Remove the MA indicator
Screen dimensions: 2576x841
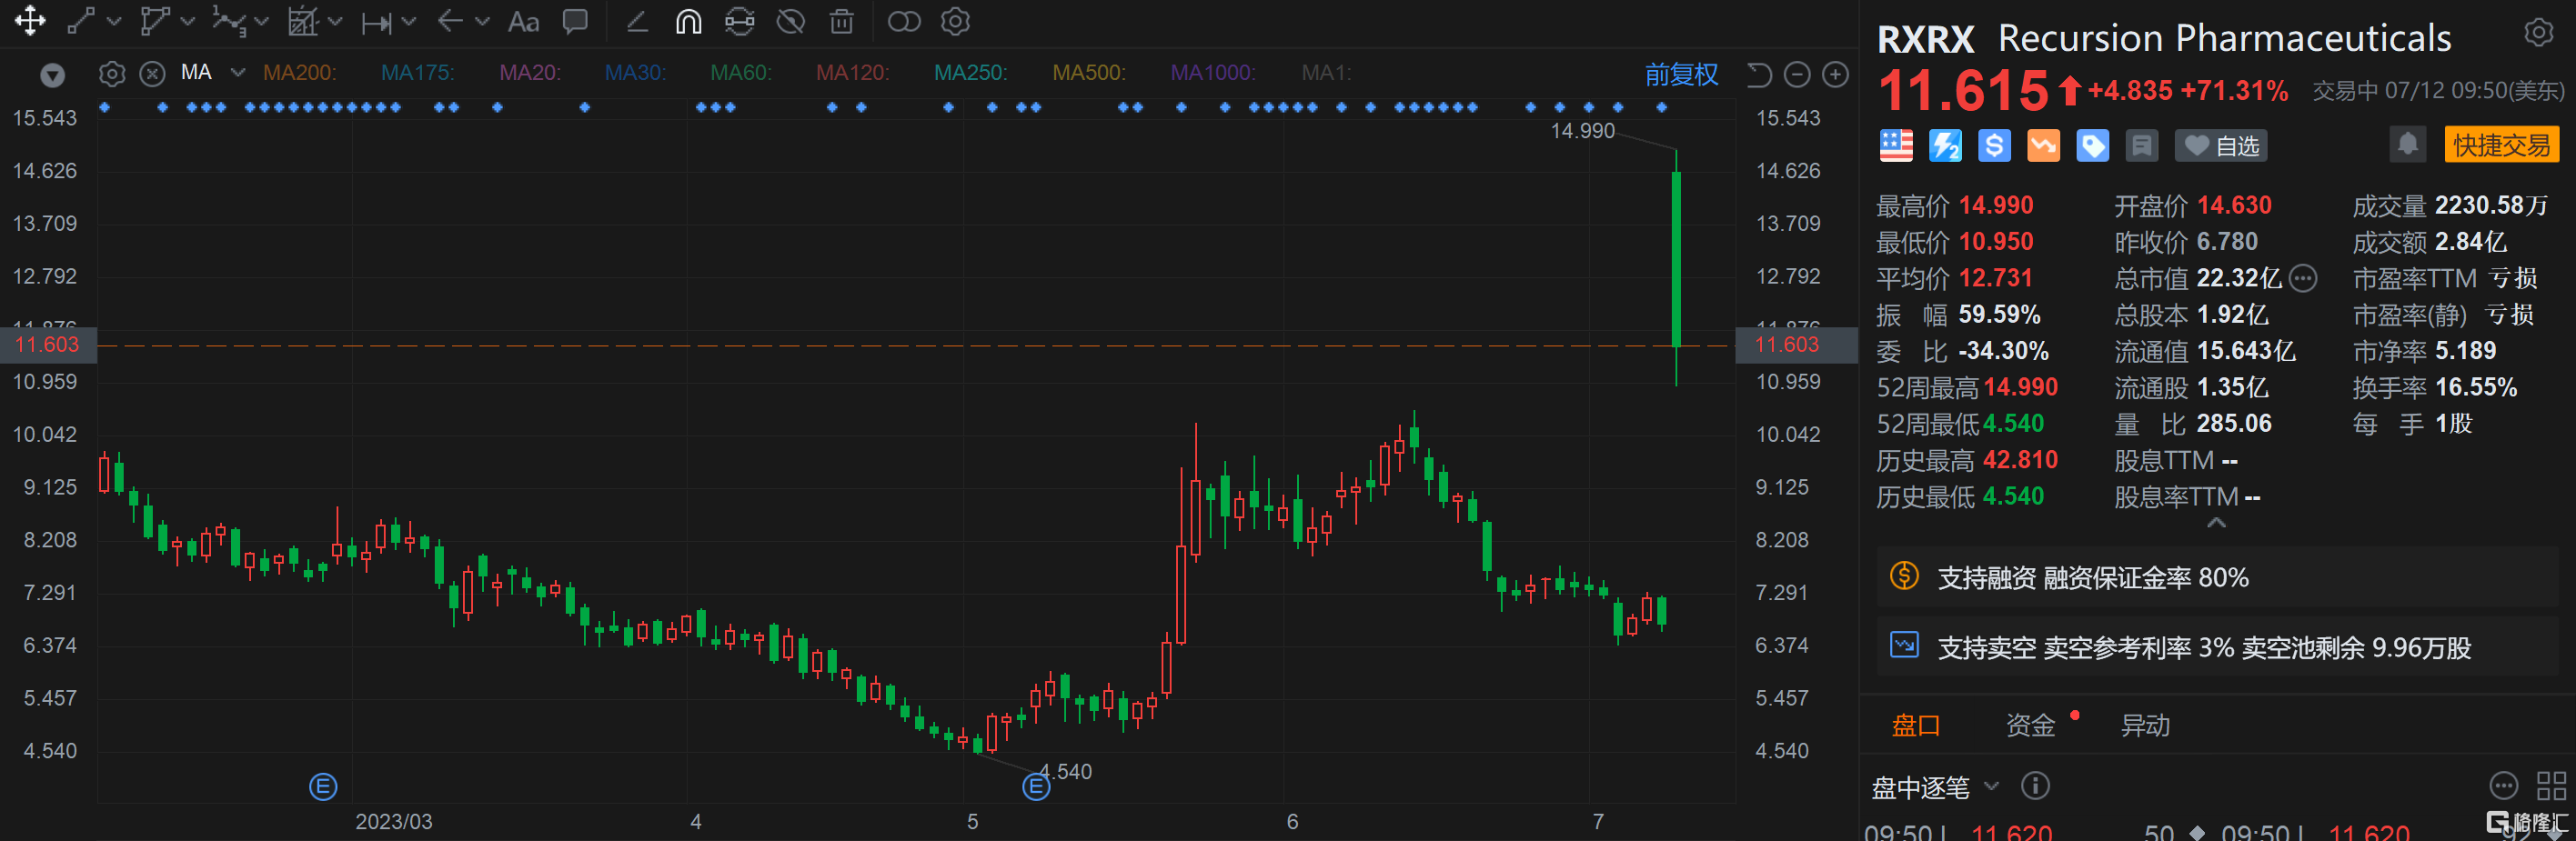(152, 74)
